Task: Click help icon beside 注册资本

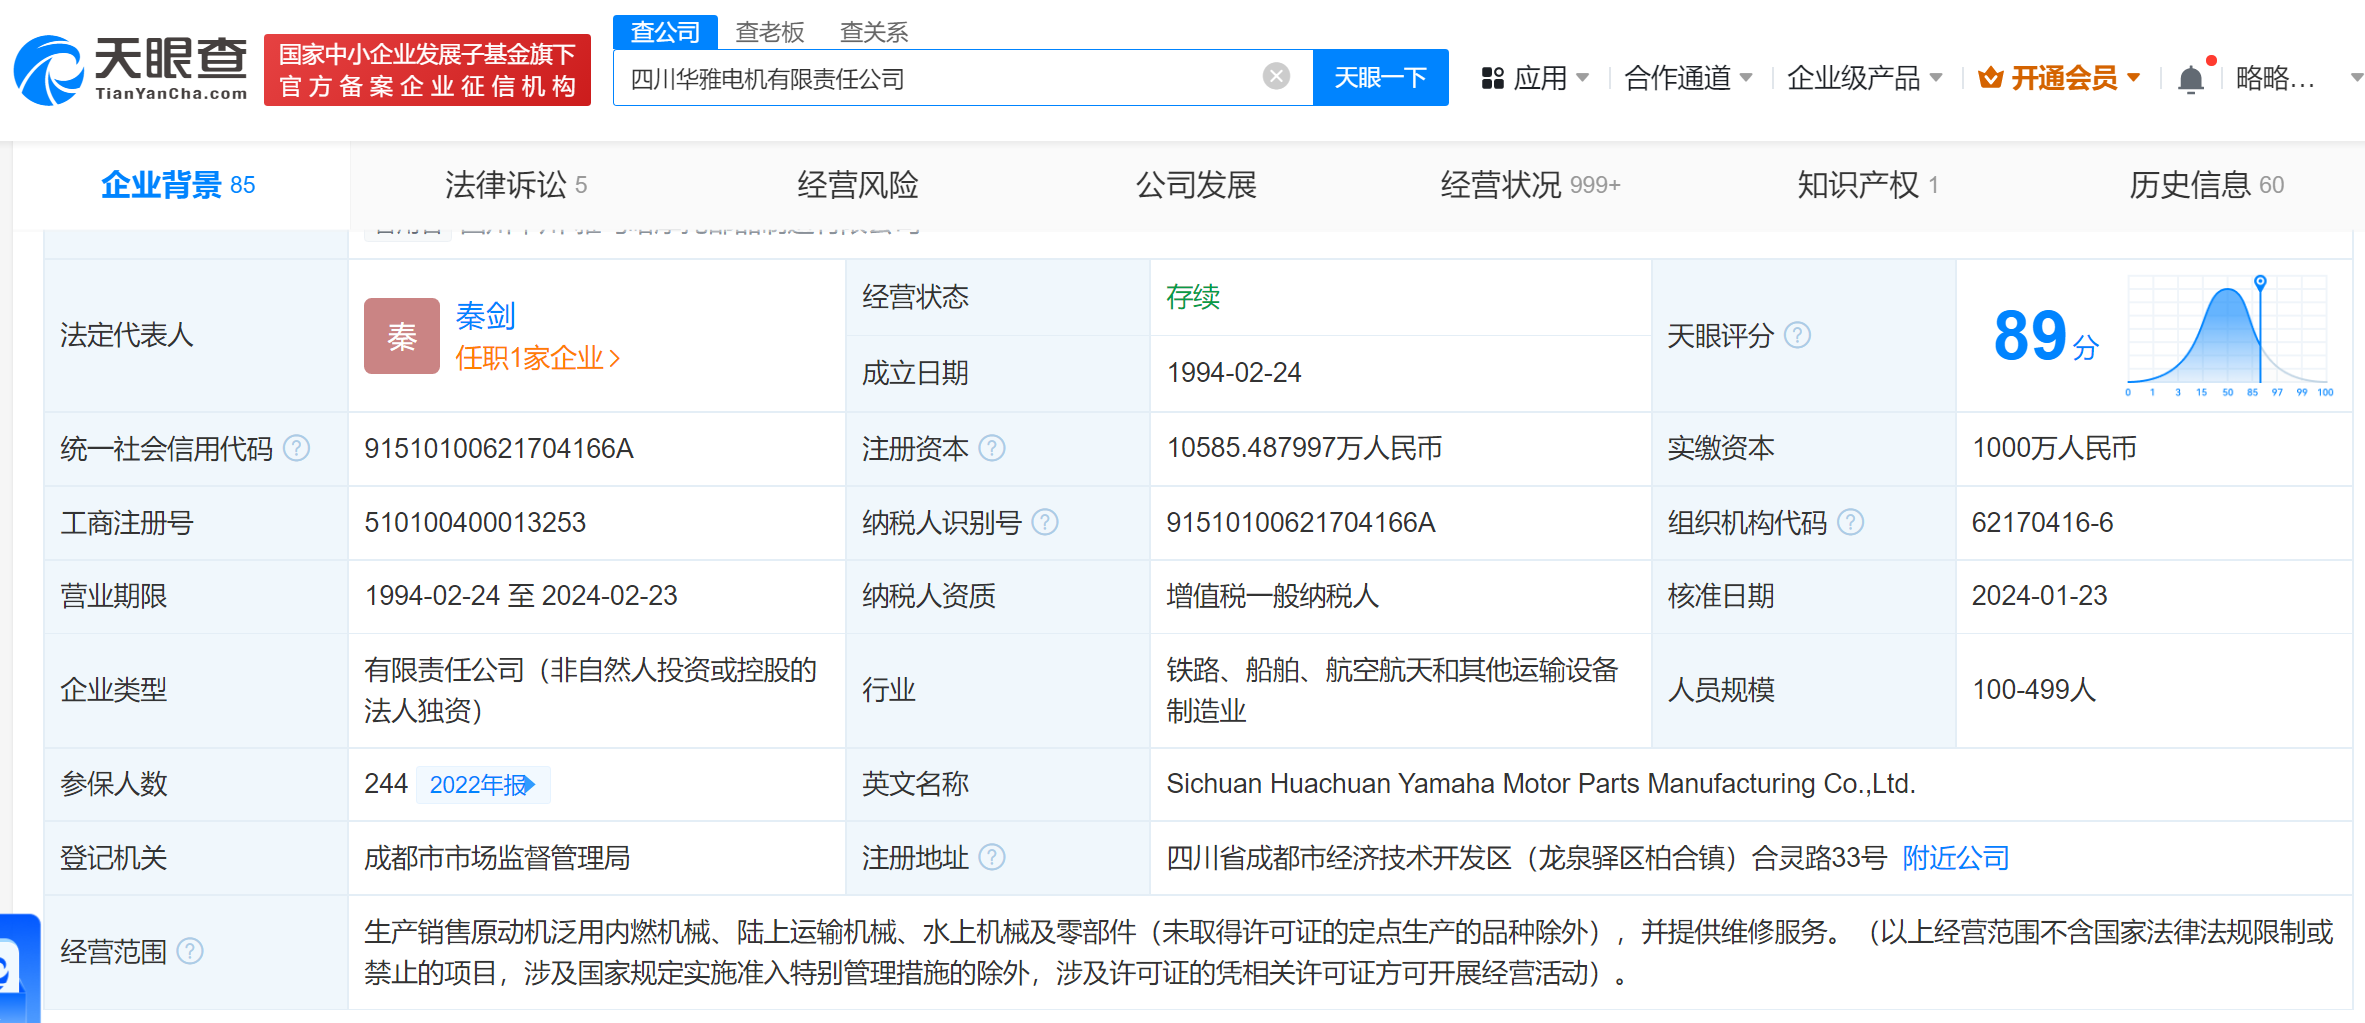Action: (x=992, y=448)
